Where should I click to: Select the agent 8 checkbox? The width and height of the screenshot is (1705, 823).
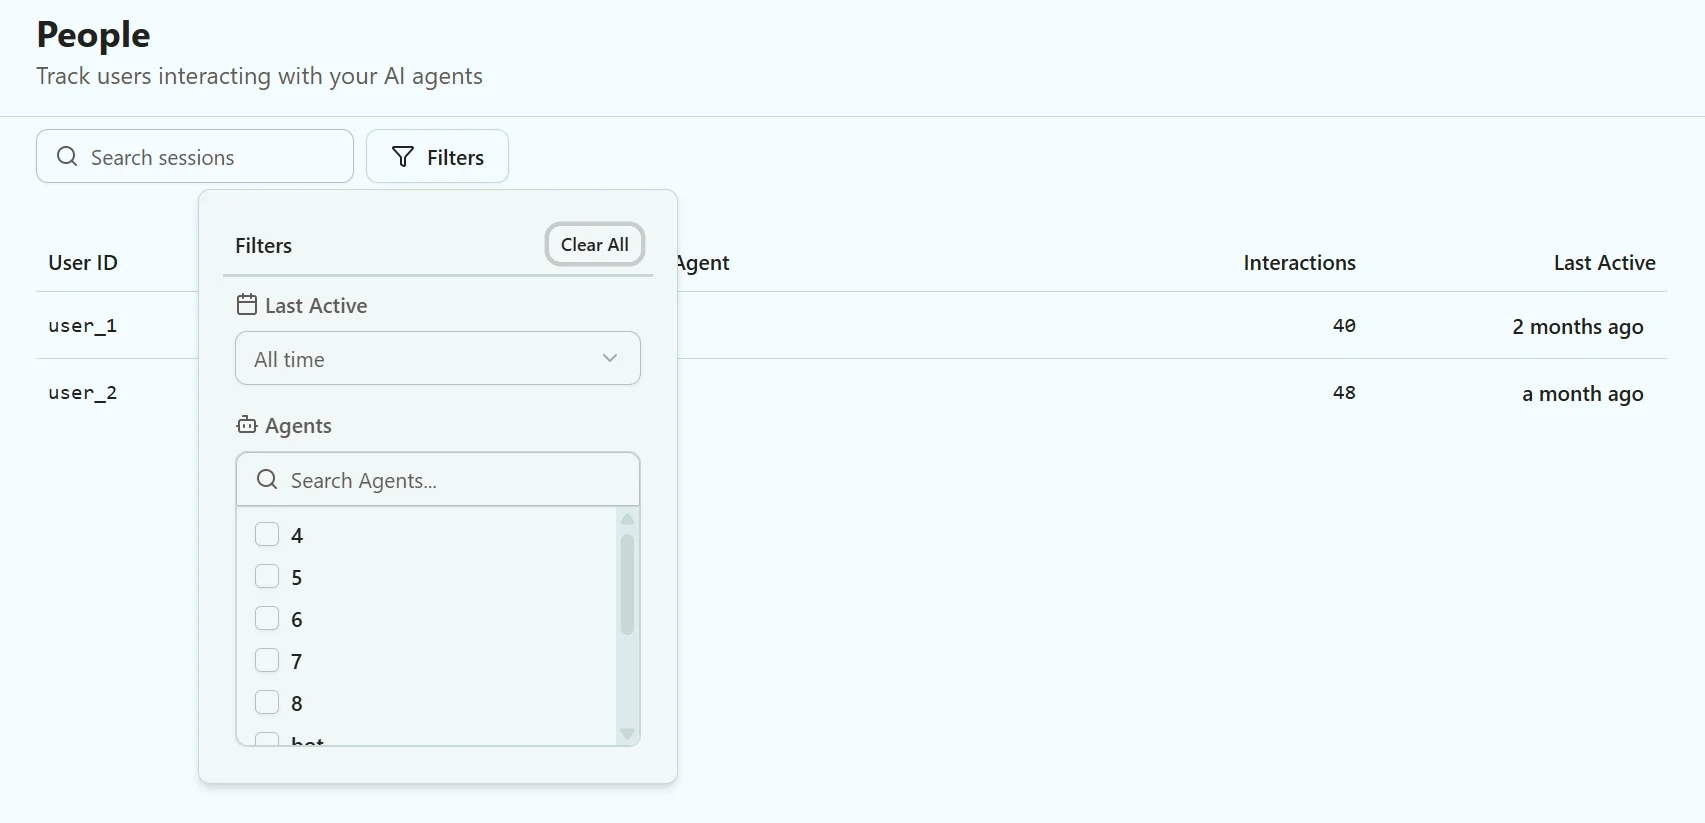pos(267,702)
